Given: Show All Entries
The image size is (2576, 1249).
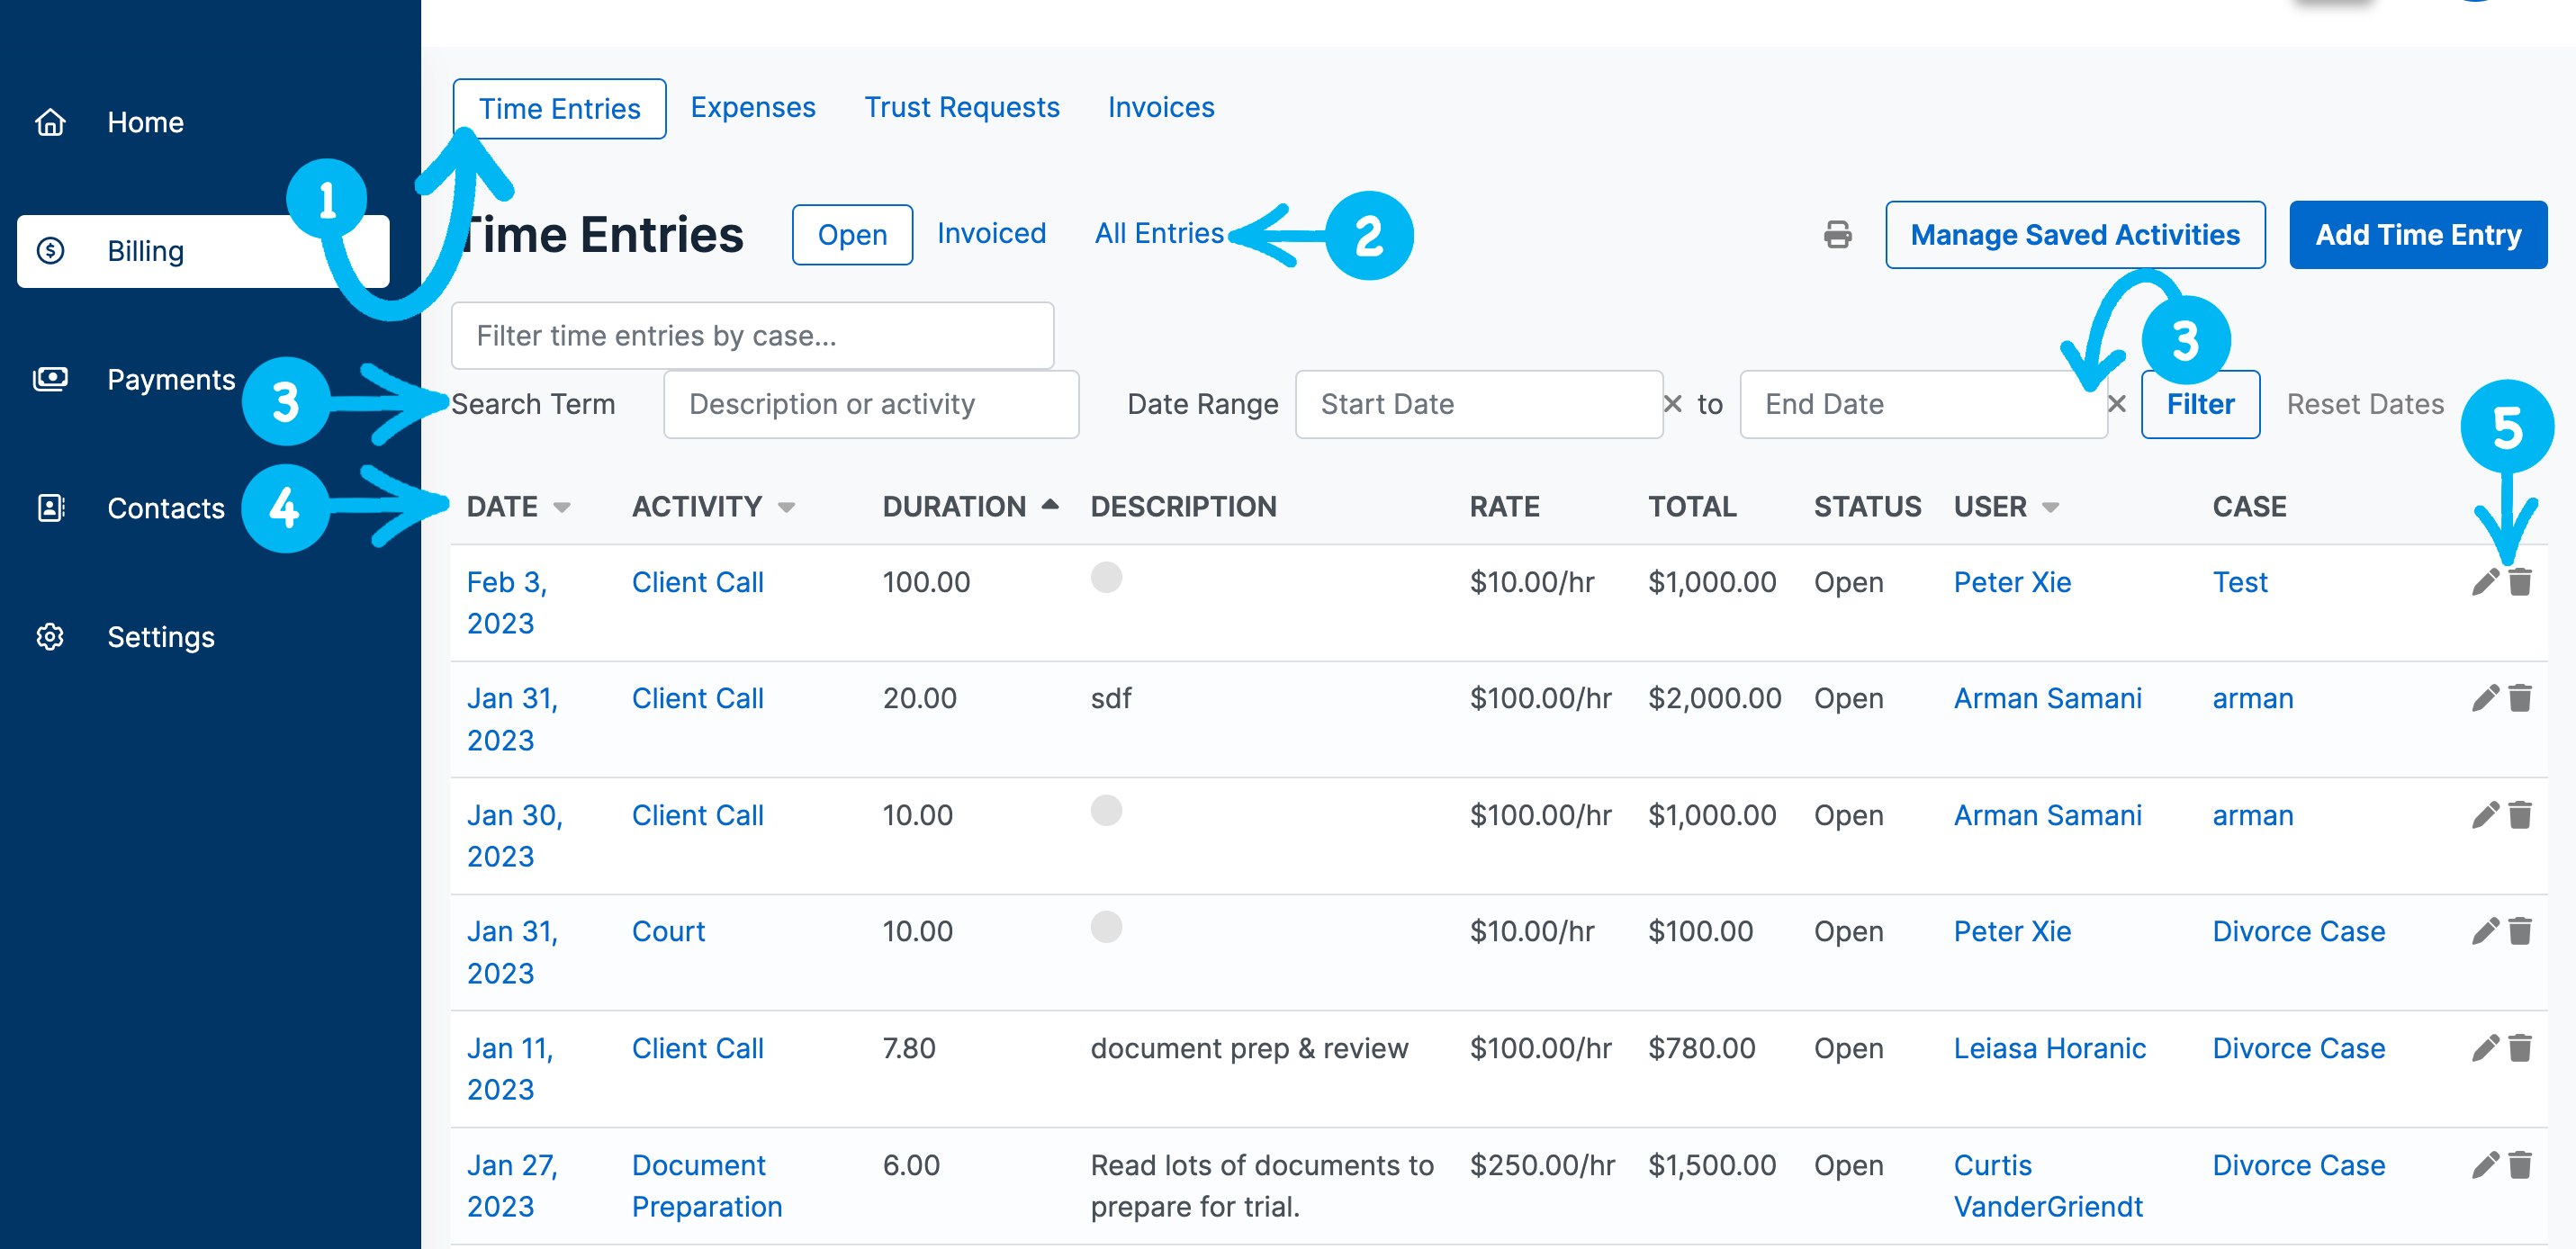Looking at the screenshot, I should 1158,234.
